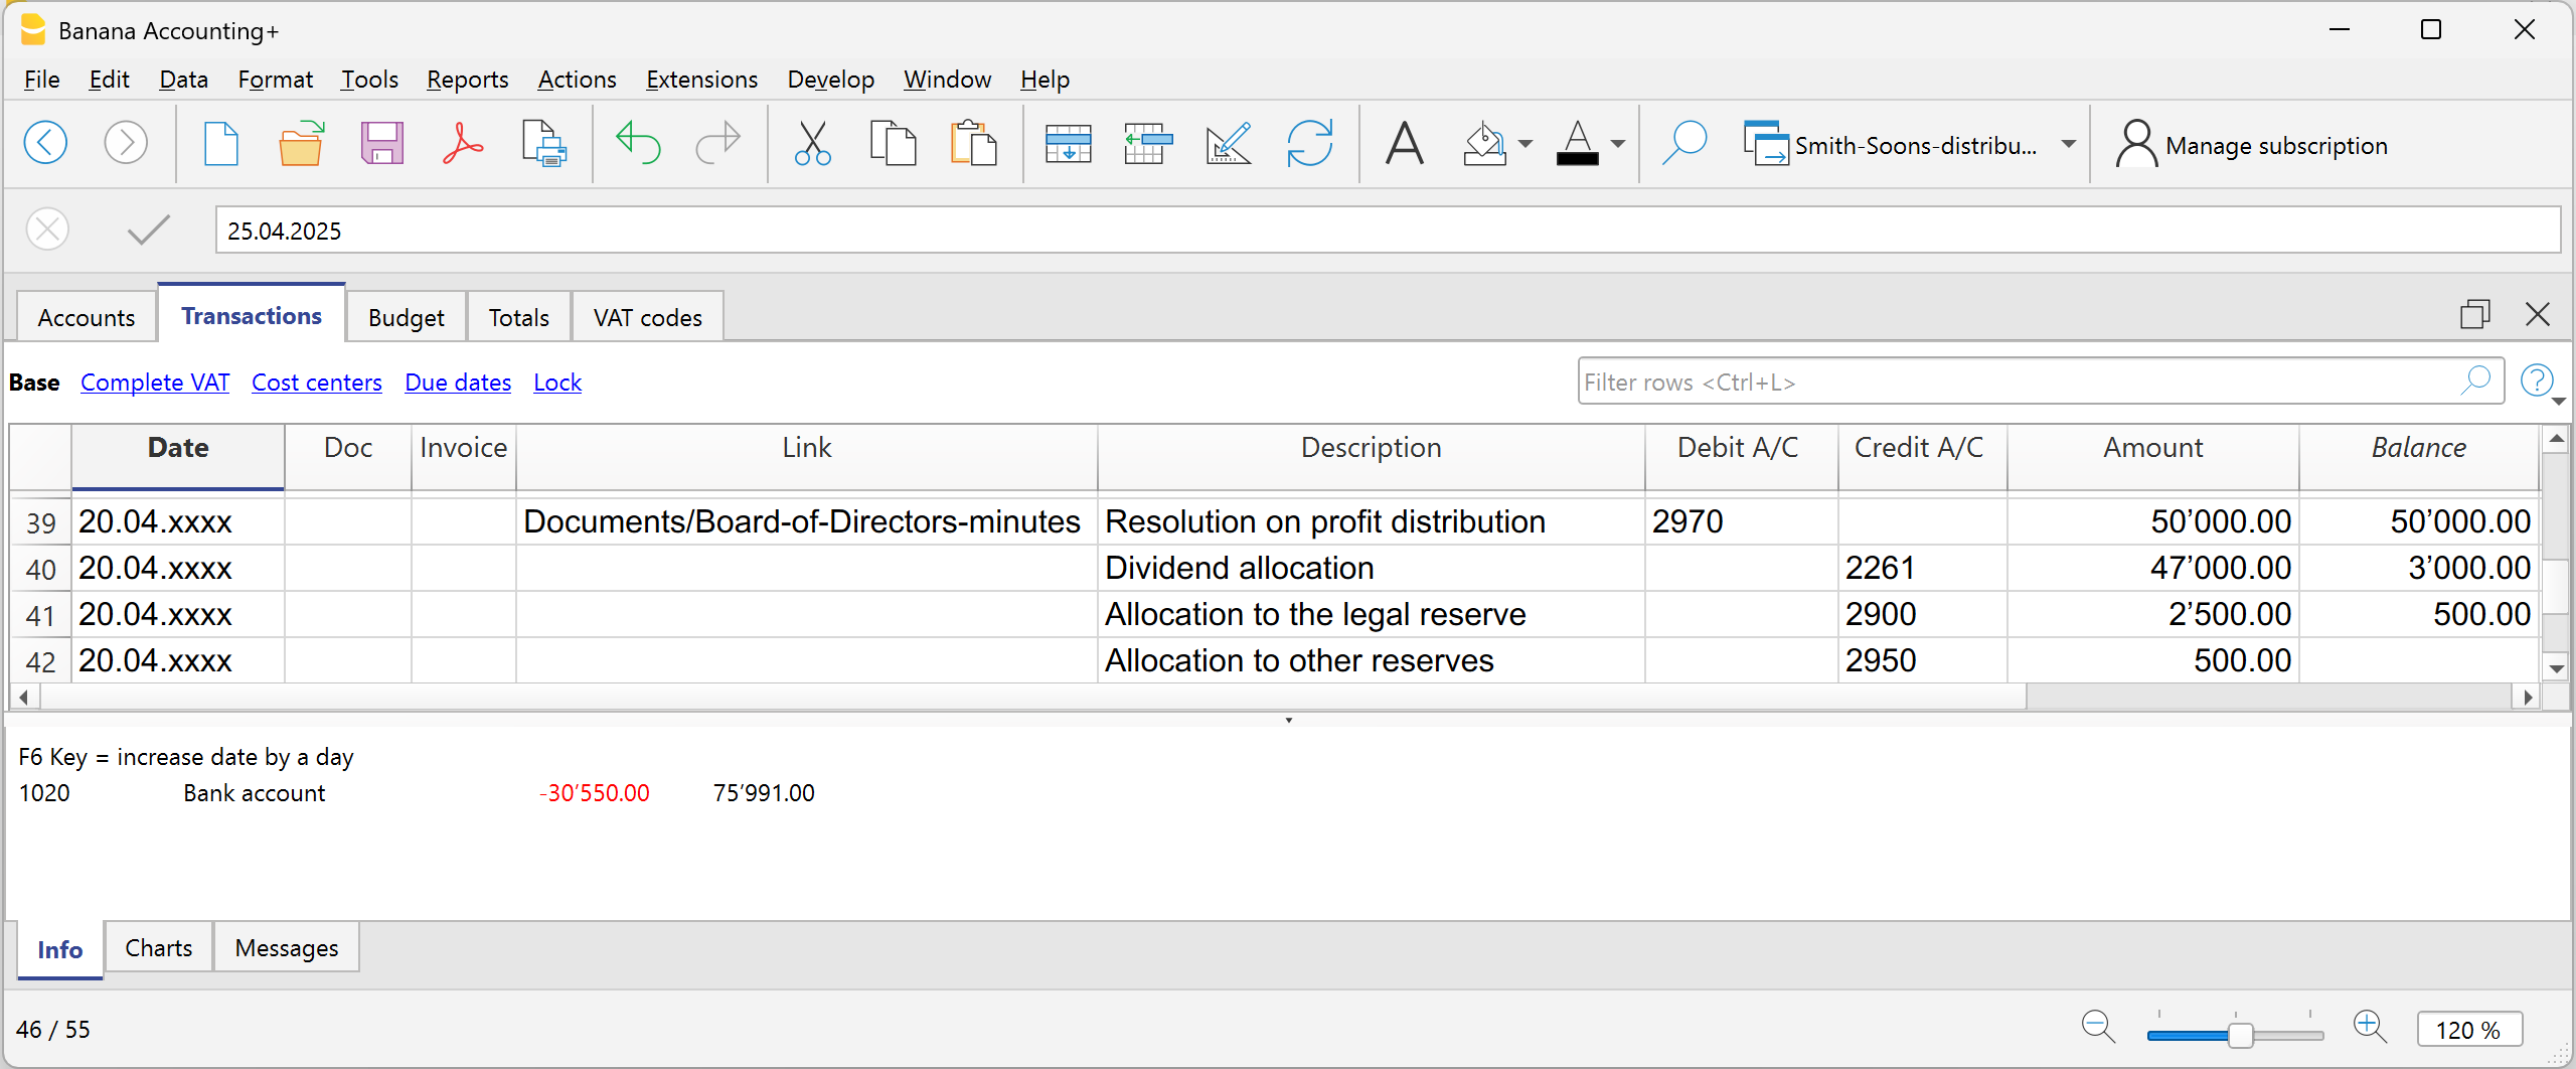This screenshot has width=2576, height=1069.
Task: Switch to the Totals tab
Action: point(519,316)
